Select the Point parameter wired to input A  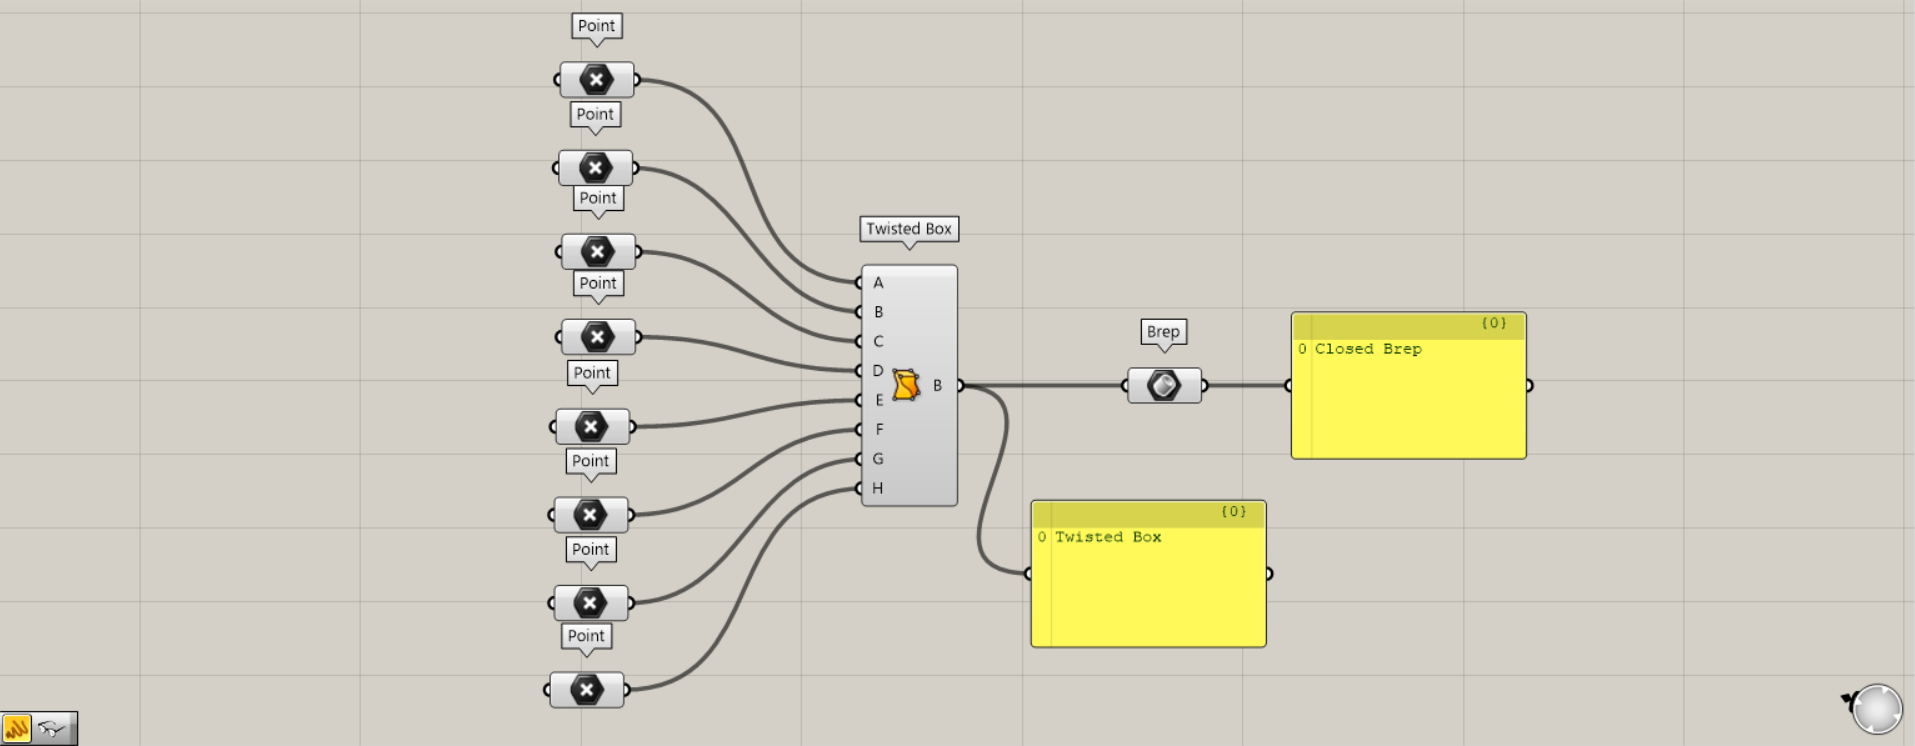pyautogui.click(x=596, y=80)
